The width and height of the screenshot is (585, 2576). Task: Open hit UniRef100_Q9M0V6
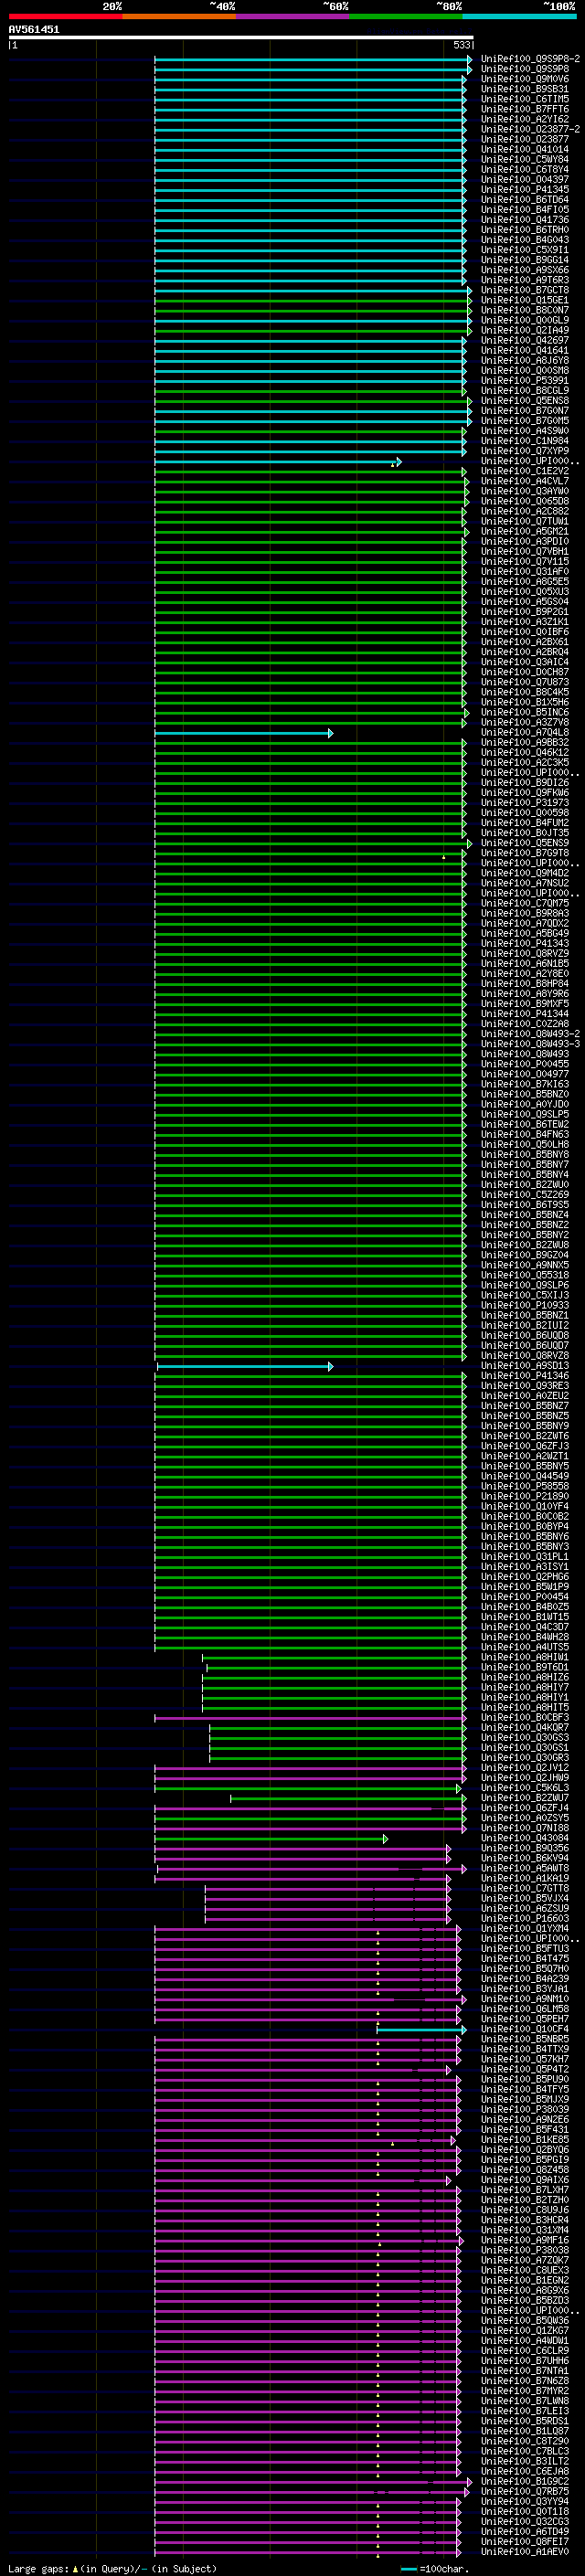(x=525, y=79)
